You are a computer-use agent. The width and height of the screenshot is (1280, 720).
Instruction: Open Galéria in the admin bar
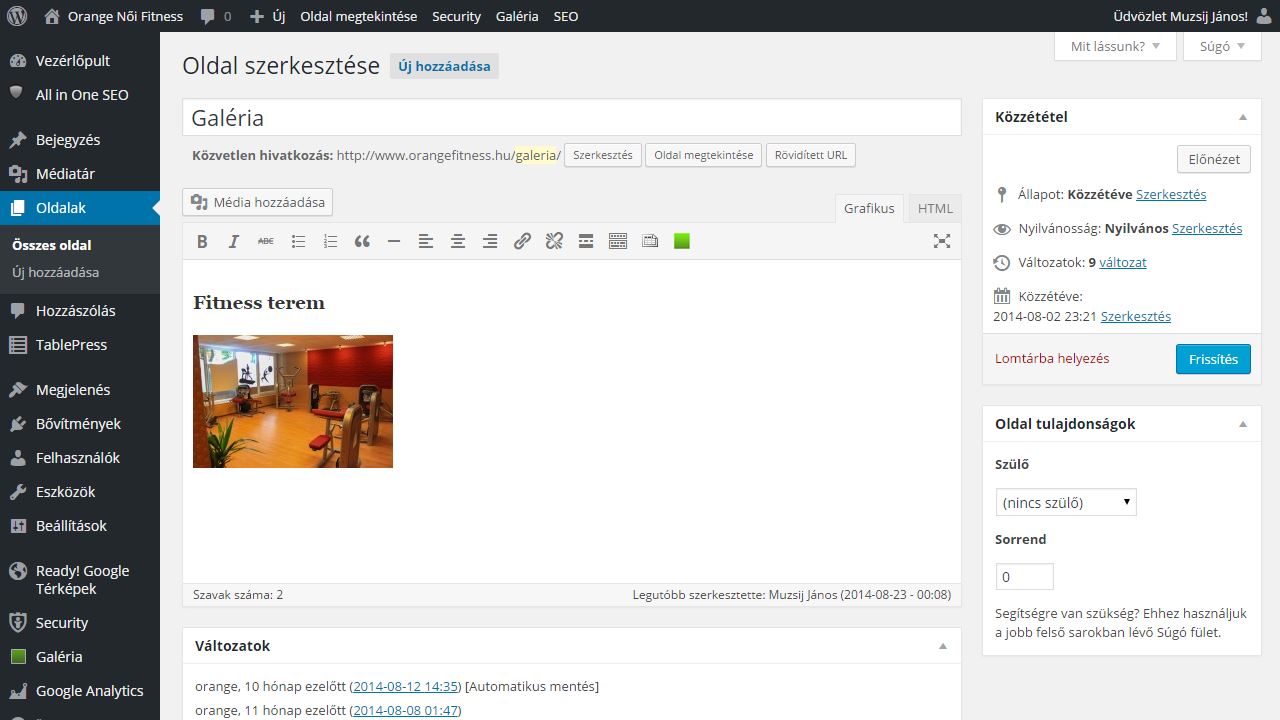point(517,16)
